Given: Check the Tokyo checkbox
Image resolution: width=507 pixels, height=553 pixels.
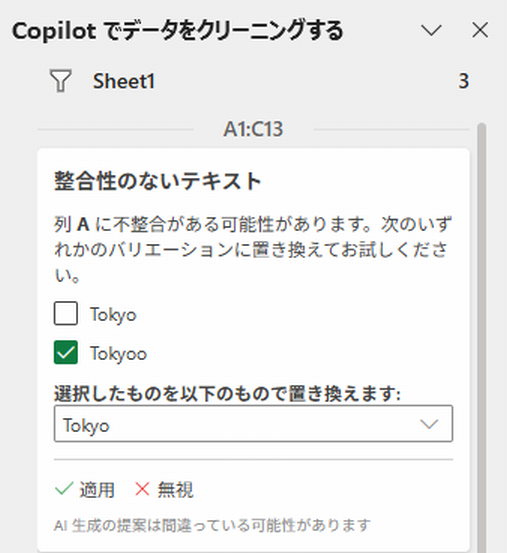Looking at the screenshot, I should 66,313.
